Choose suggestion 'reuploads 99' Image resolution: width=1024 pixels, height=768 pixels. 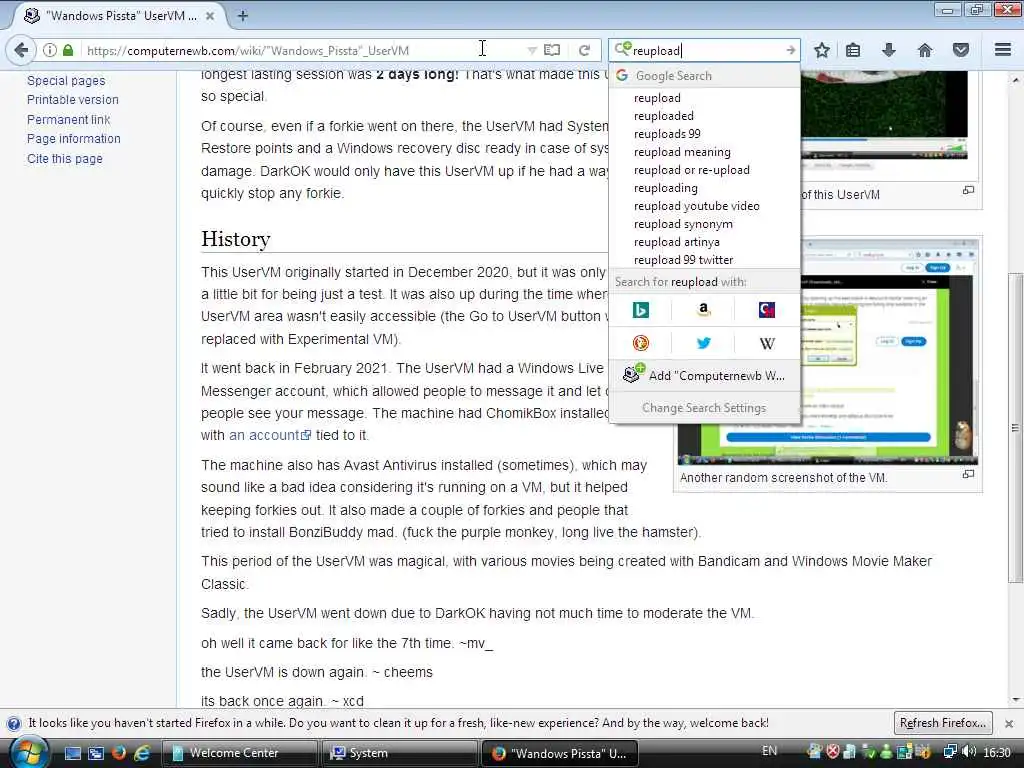coord(667,134)
